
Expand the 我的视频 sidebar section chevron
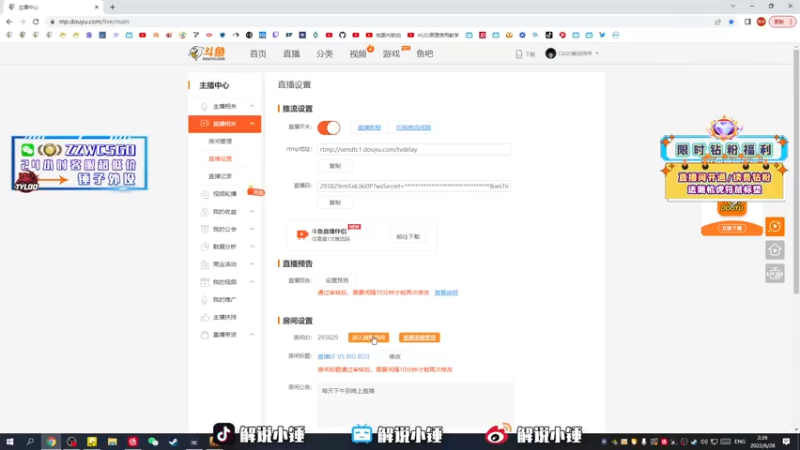tap(252, 282)
